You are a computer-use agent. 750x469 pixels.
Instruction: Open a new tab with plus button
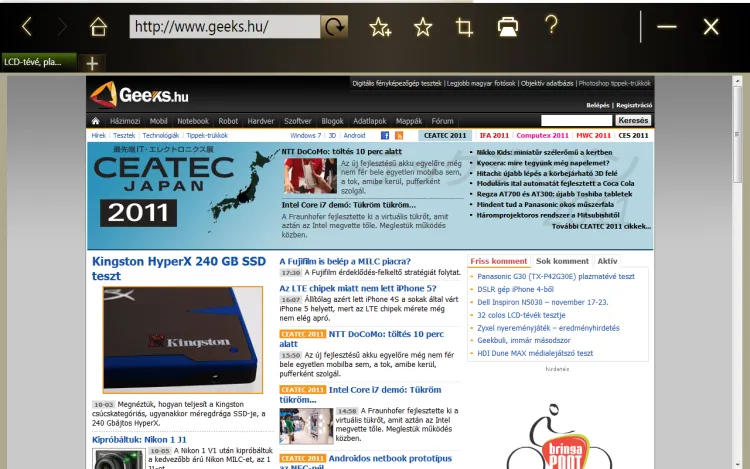(x=92, y=62)
